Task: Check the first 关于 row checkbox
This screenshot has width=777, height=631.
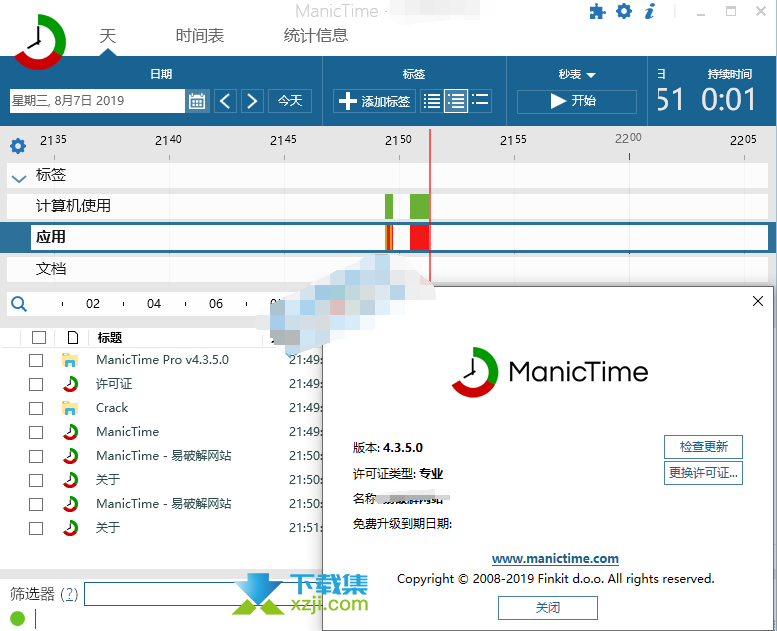Action: coord(36,480)
